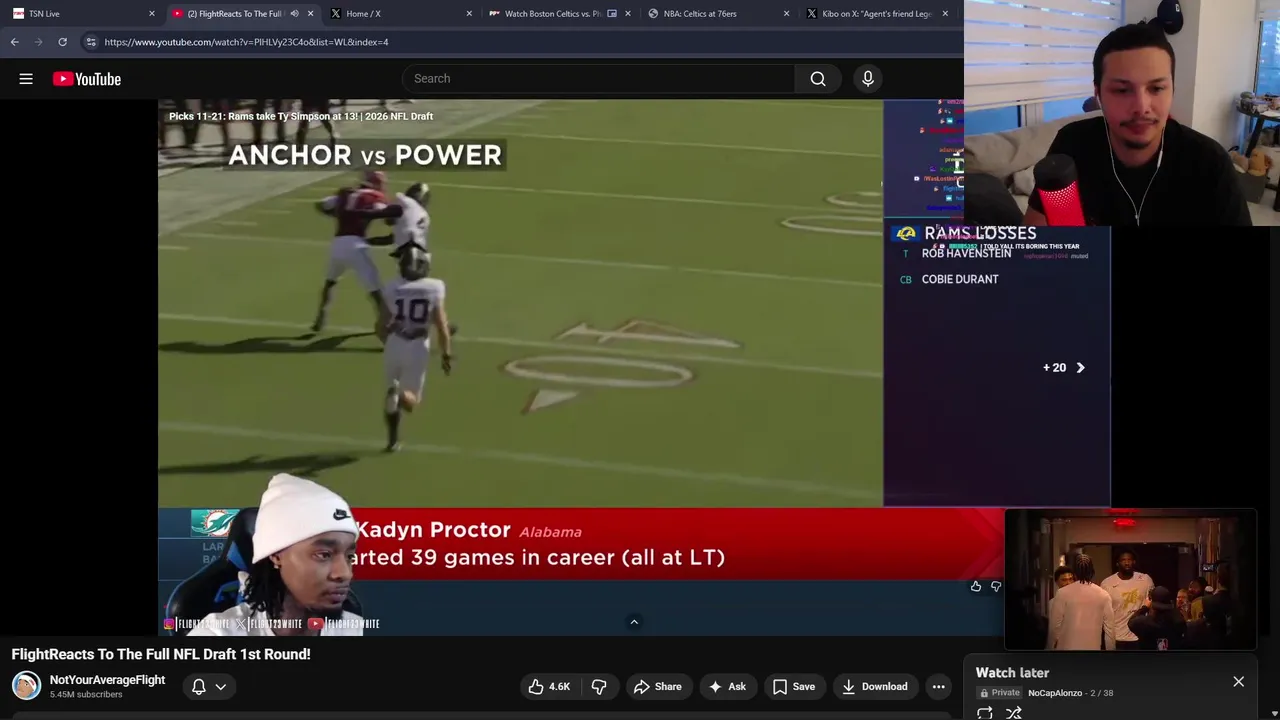Select the browser address bar URL
Screen dimensions: 1280x720
[x=246, y=42]
